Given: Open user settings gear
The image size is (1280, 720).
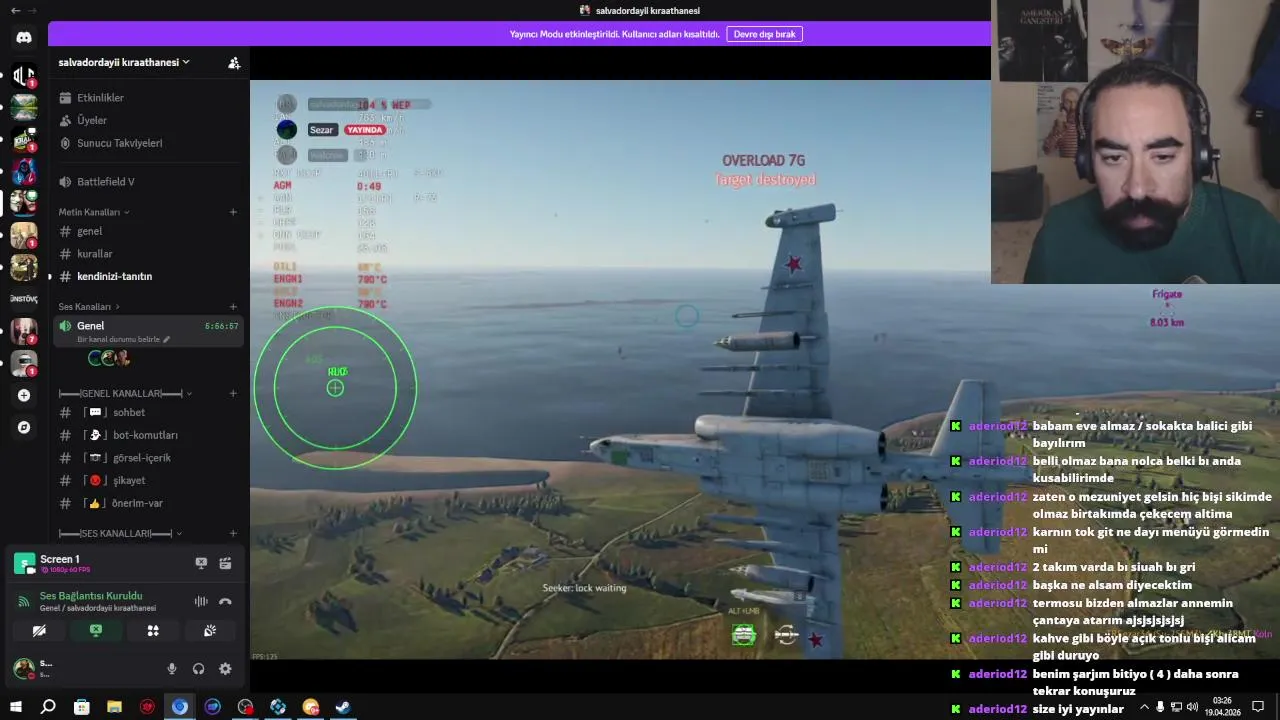Looking at the screenshot, I should pos(225,669).
